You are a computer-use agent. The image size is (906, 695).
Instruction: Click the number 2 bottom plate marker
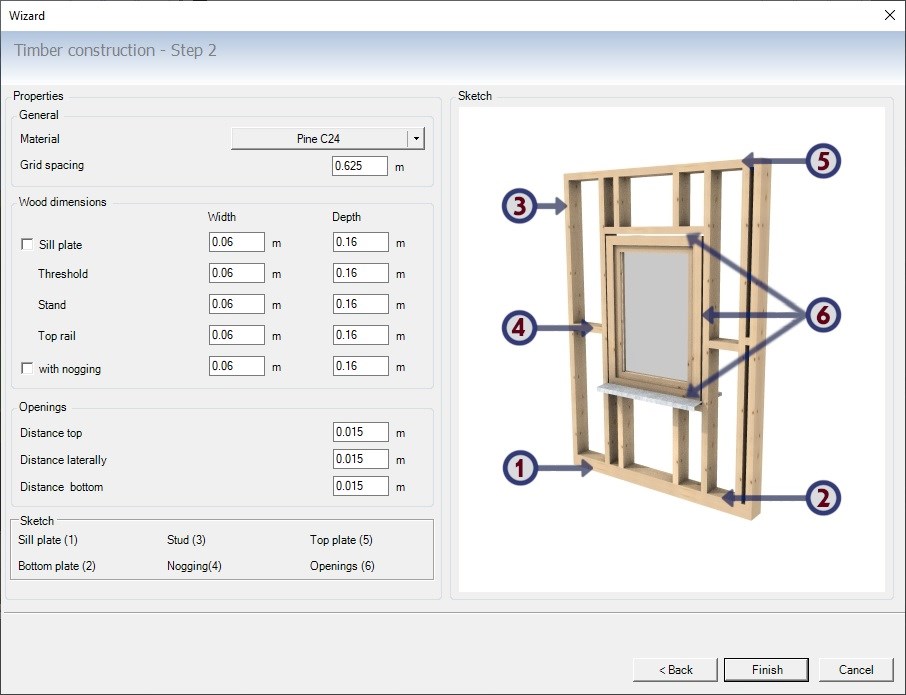click(x=822, y=497)
